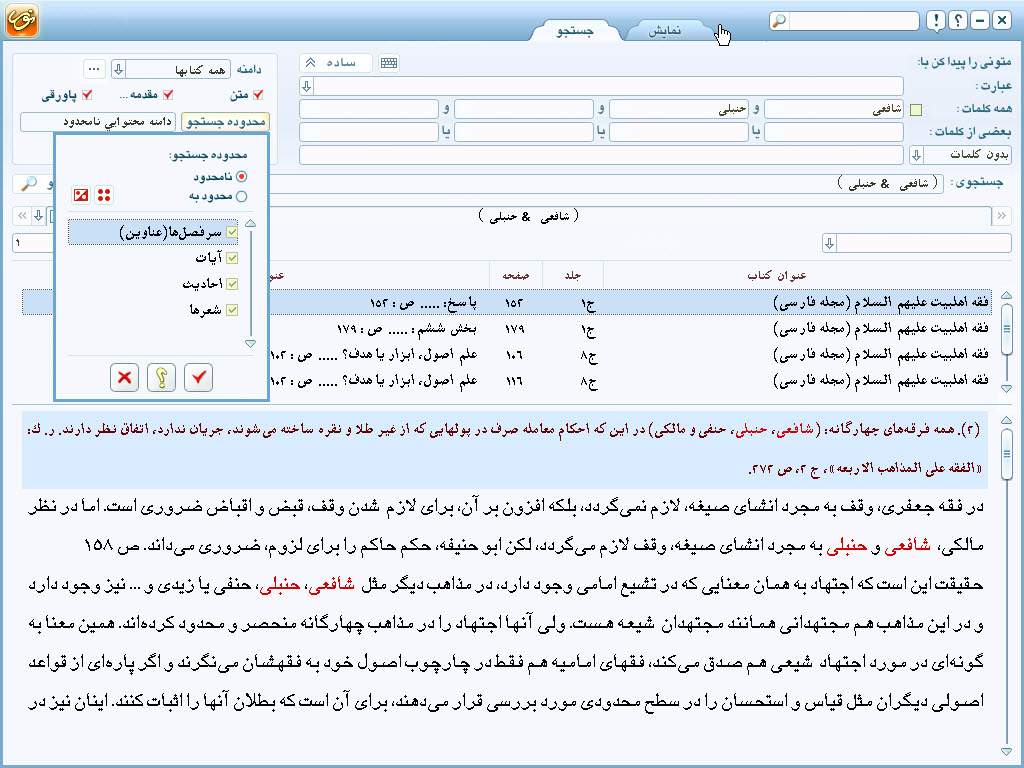Toggle the شعرها checkbox
Image resolution: width=1024 pixels, height=768 pixels.
coord(232,310)
